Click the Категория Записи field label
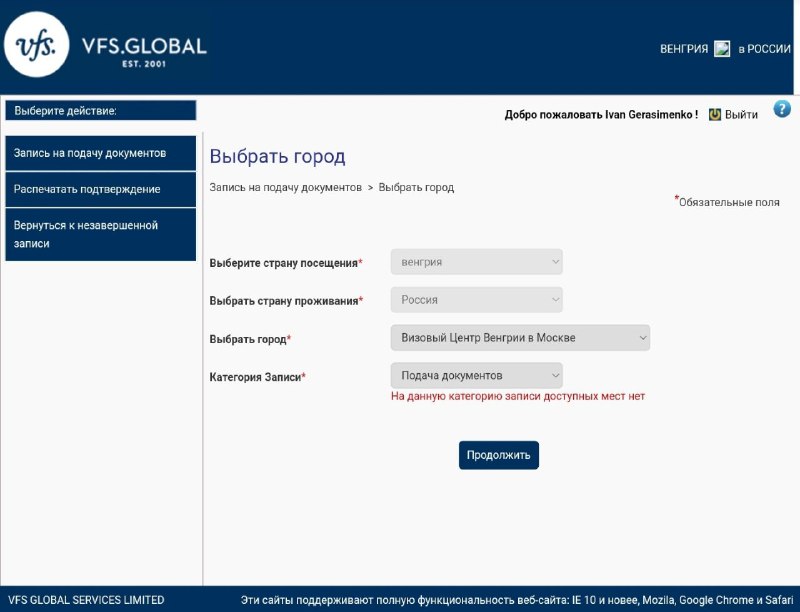The width and height of the screenshot is (800, 612). [258, 377]
